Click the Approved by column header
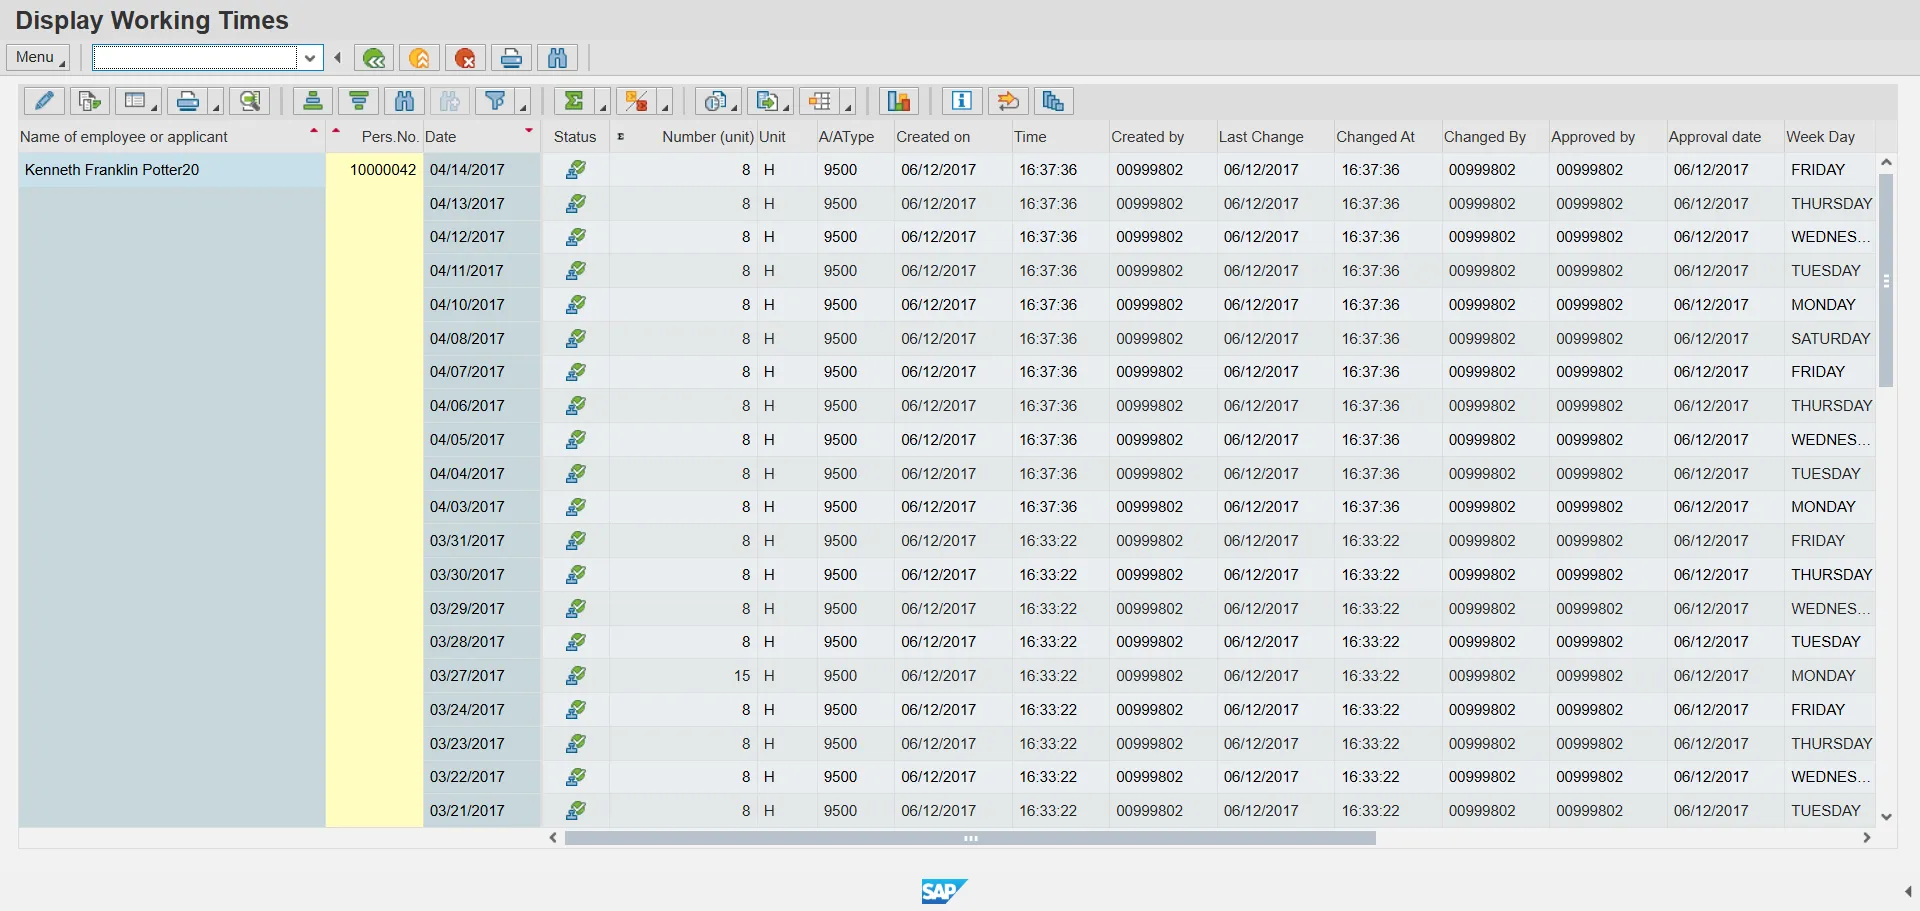Screen dimensions: 1920x911 click(1592, 137)
